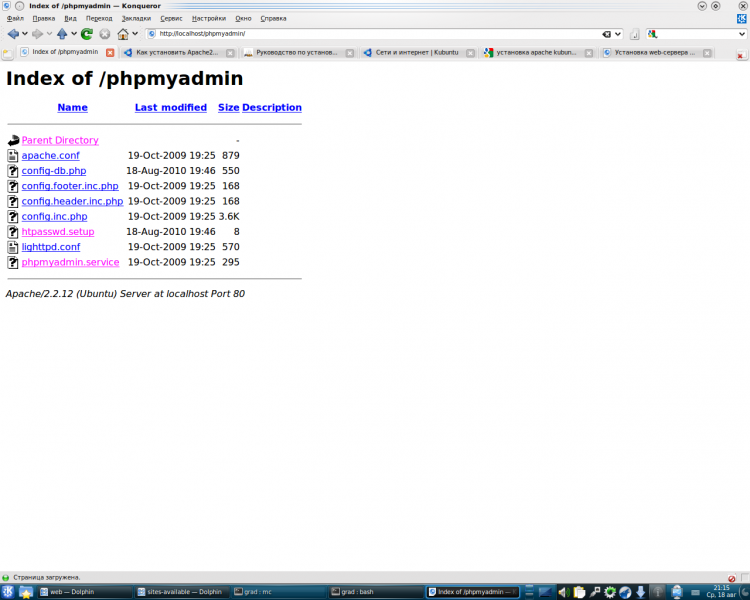Open the Настройки menu
The width and height of the screenshot is (750, 600).
click(209, 19)
